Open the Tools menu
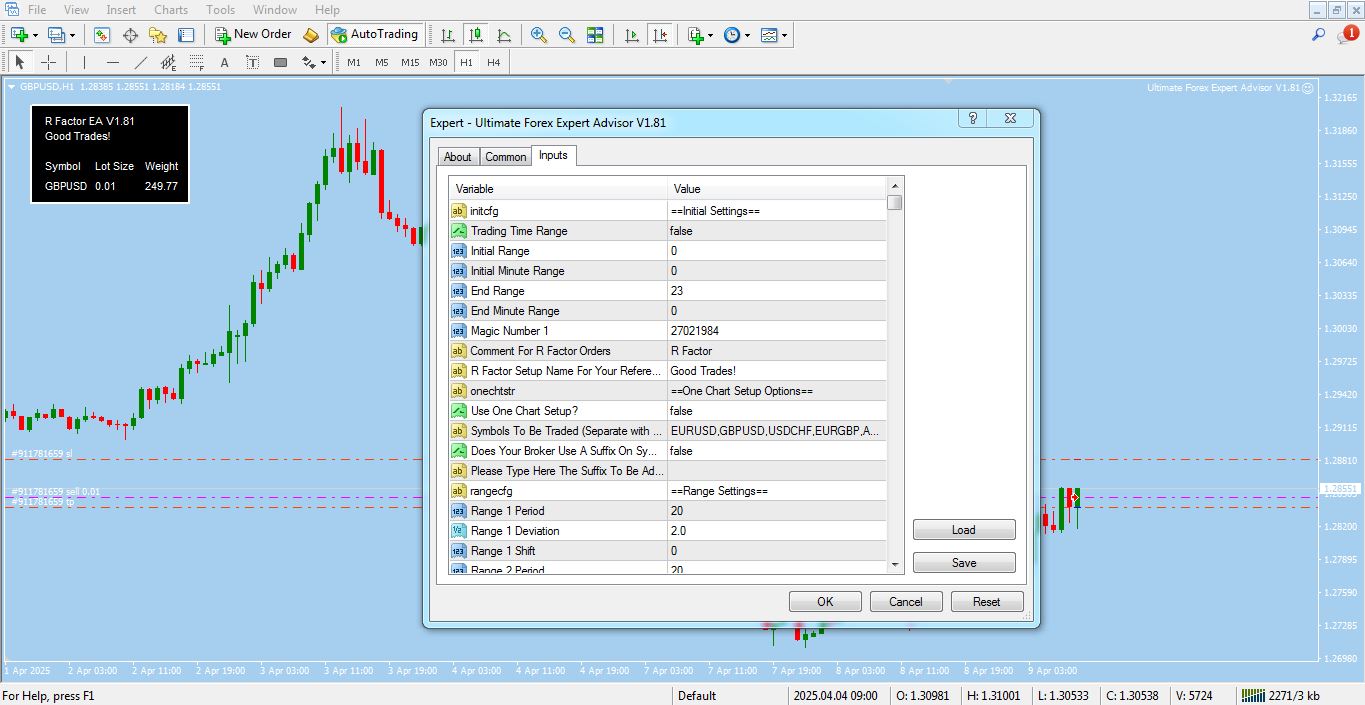1365x705 pixels. coord(220,10)
